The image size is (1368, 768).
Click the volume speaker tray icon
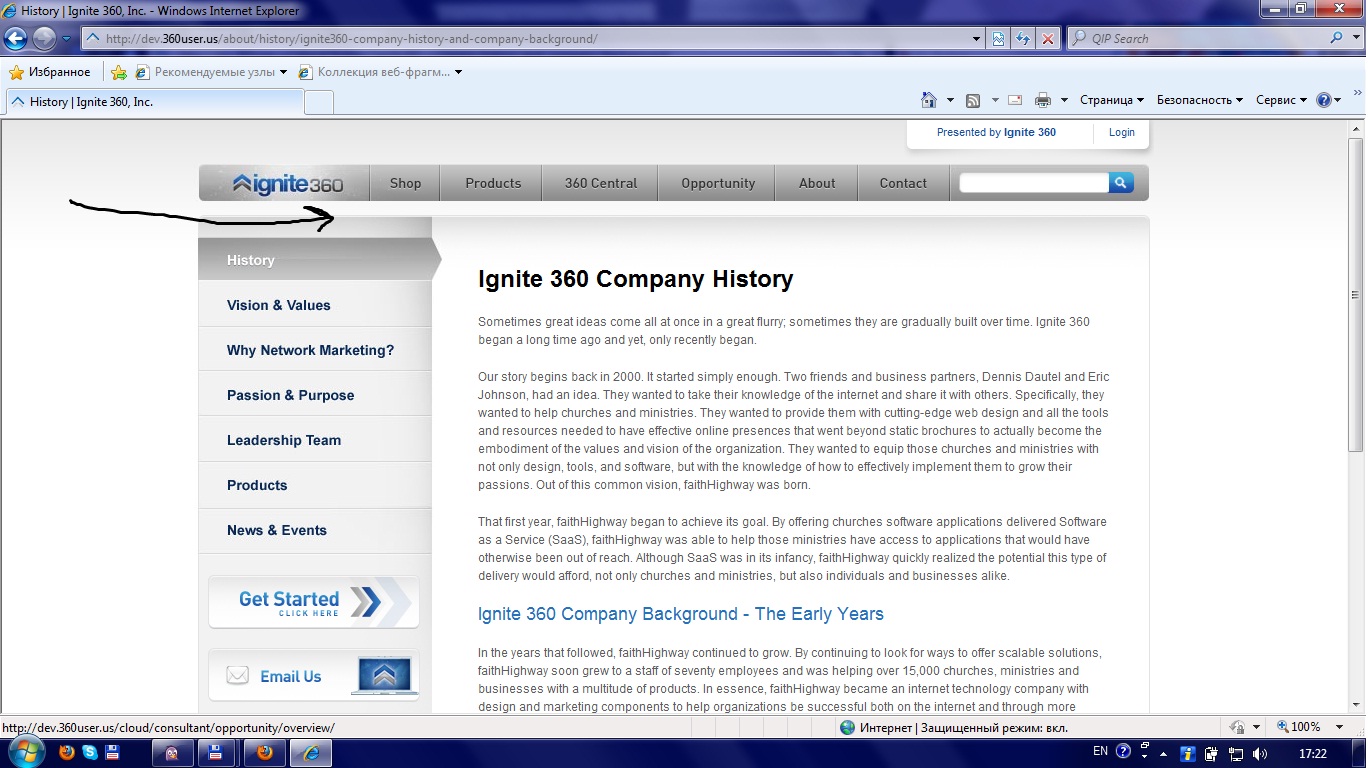(x=1259, y=753)
